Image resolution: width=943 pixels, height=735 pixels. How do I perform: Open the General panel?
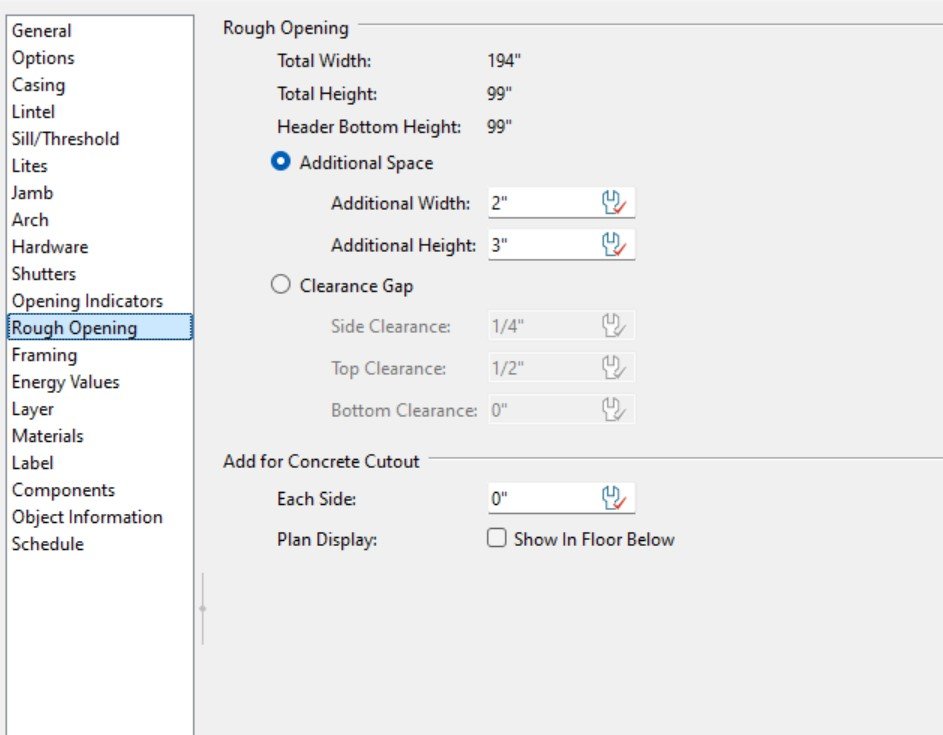(41, 31)
